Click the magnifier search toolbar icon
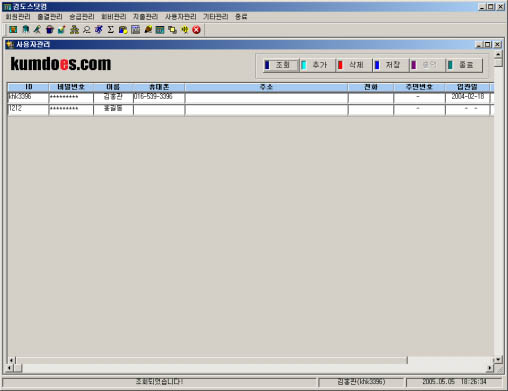Screen dimensions: 508x391 [x=87, y=30]
